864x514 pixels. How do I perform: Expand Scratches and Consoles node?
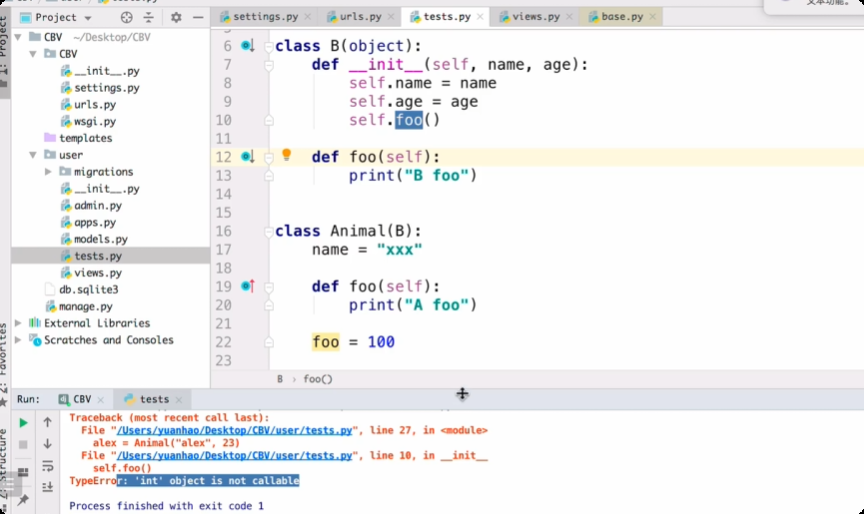pos(18,340)
